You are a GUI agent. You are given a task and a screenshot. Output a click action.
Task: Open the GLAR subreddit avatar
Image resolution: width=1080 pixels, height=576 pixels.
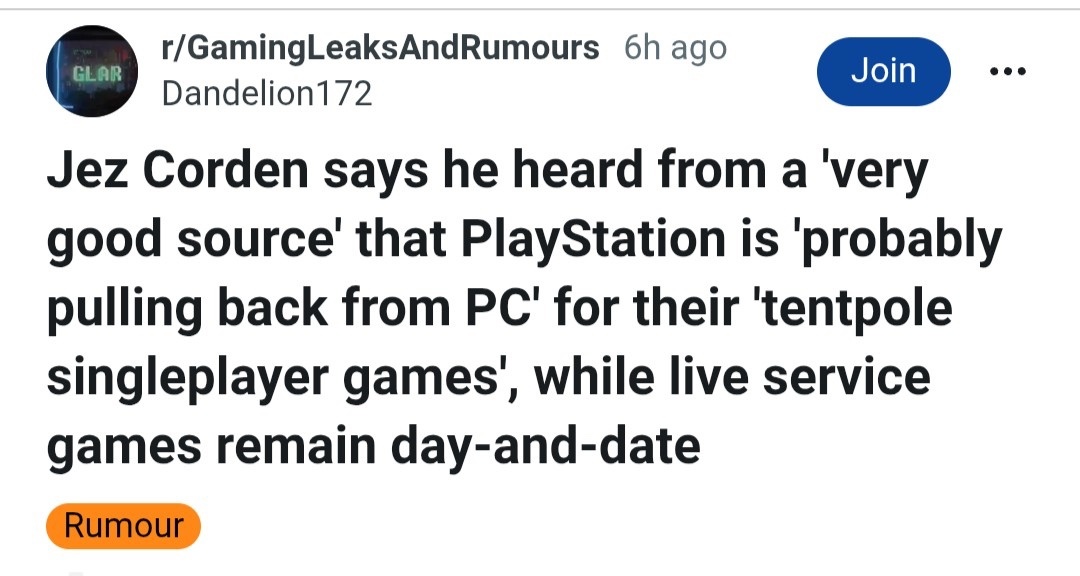pyautogui.click(x=92, y=72)
